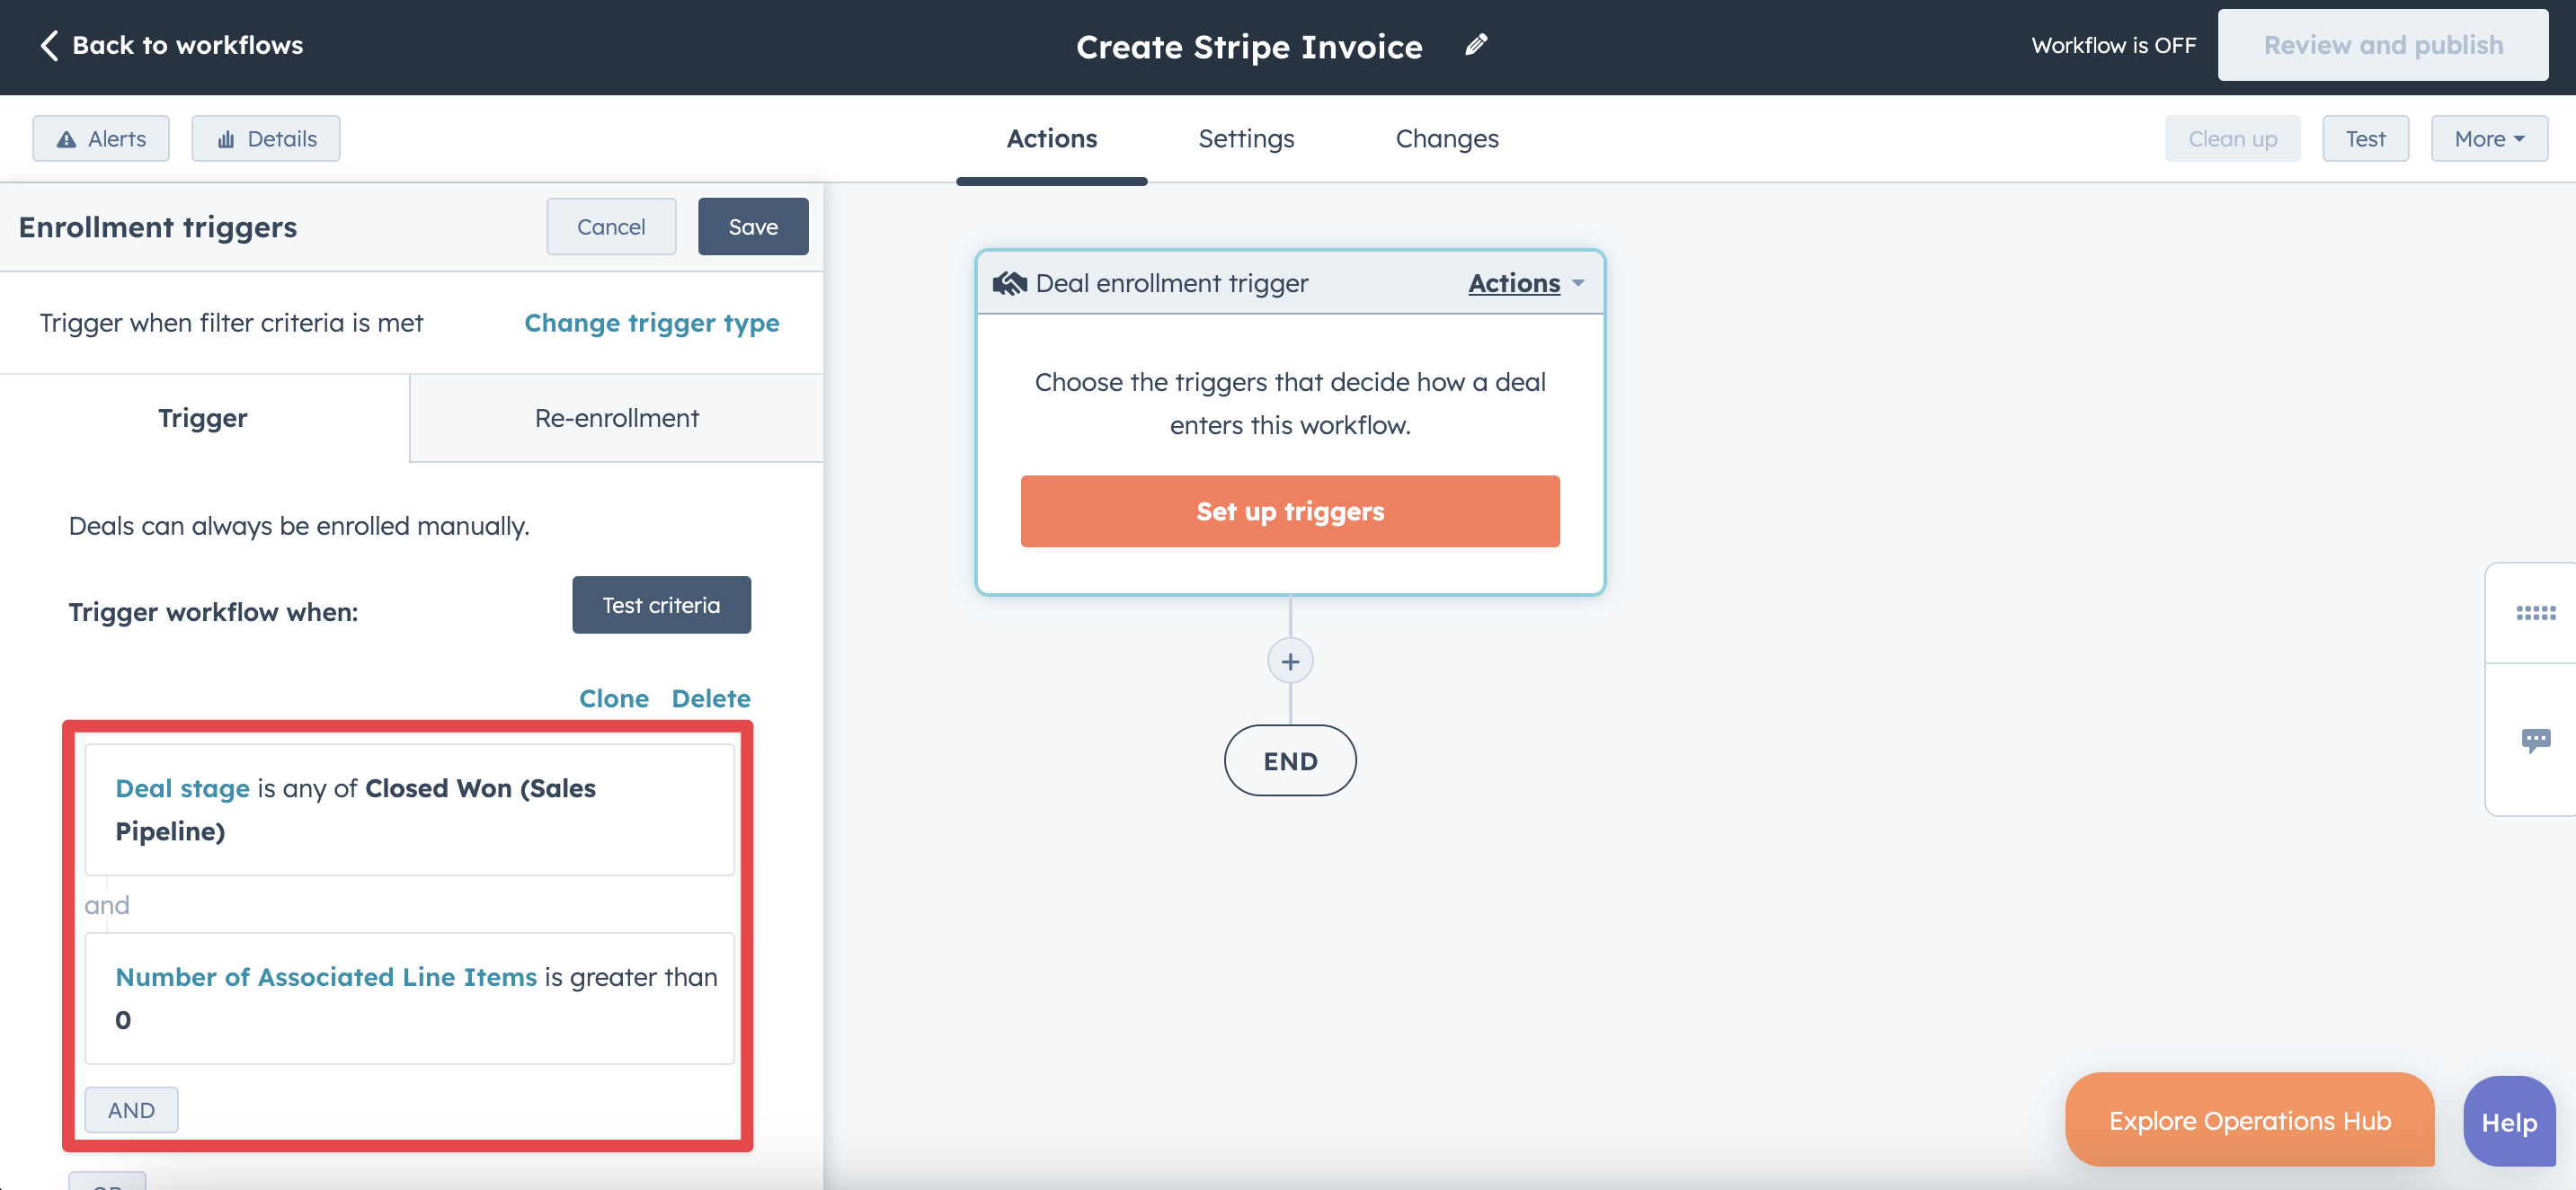Add an AND filter condition
The image size is (2576, 1190).
[131, 1110]
